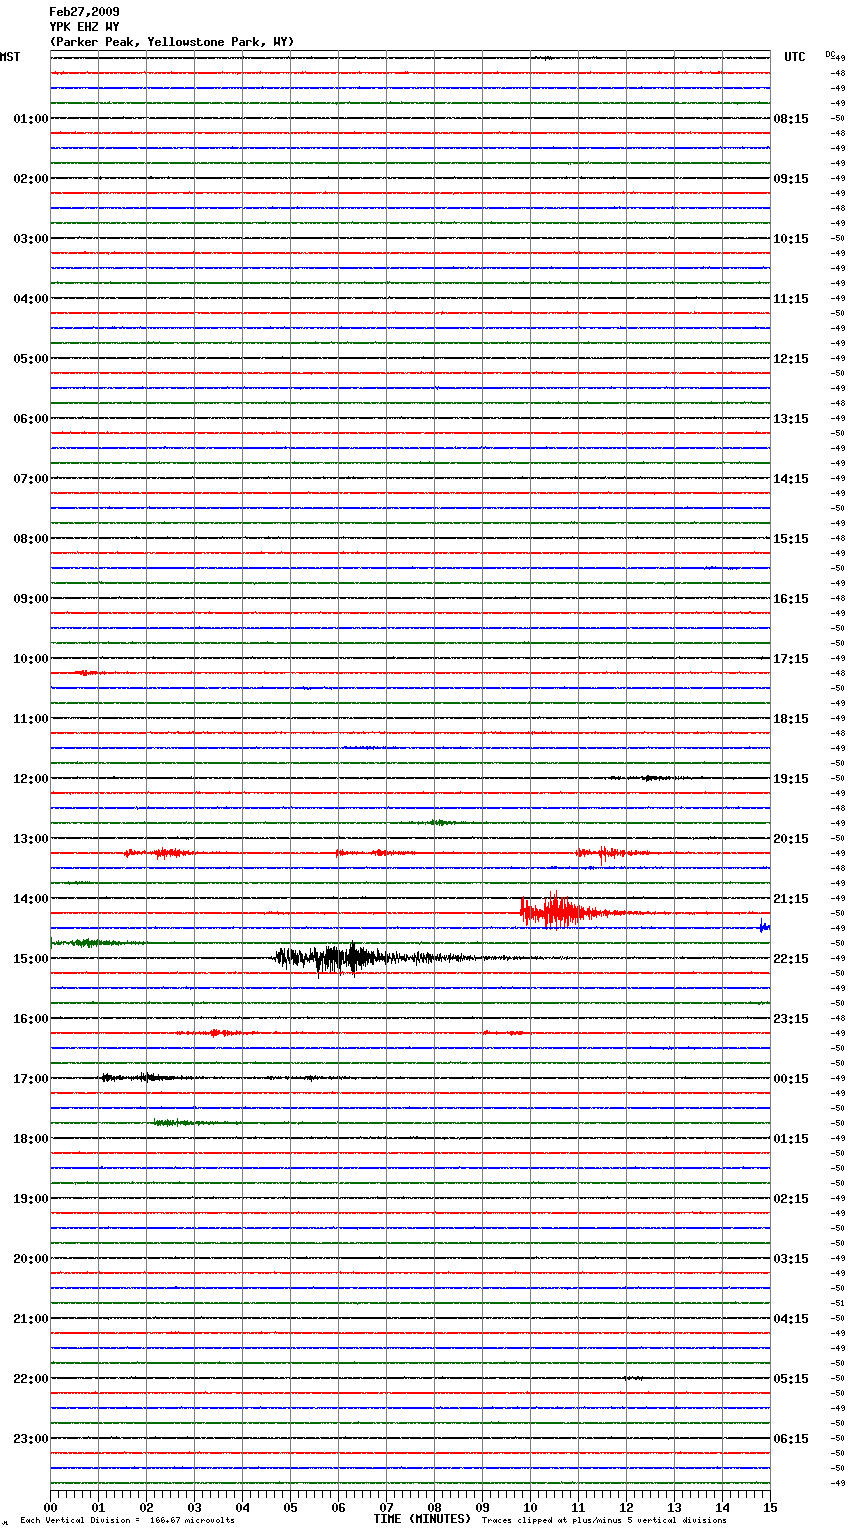
Task: Click the UTC column header
Action: tap(795, 57)
